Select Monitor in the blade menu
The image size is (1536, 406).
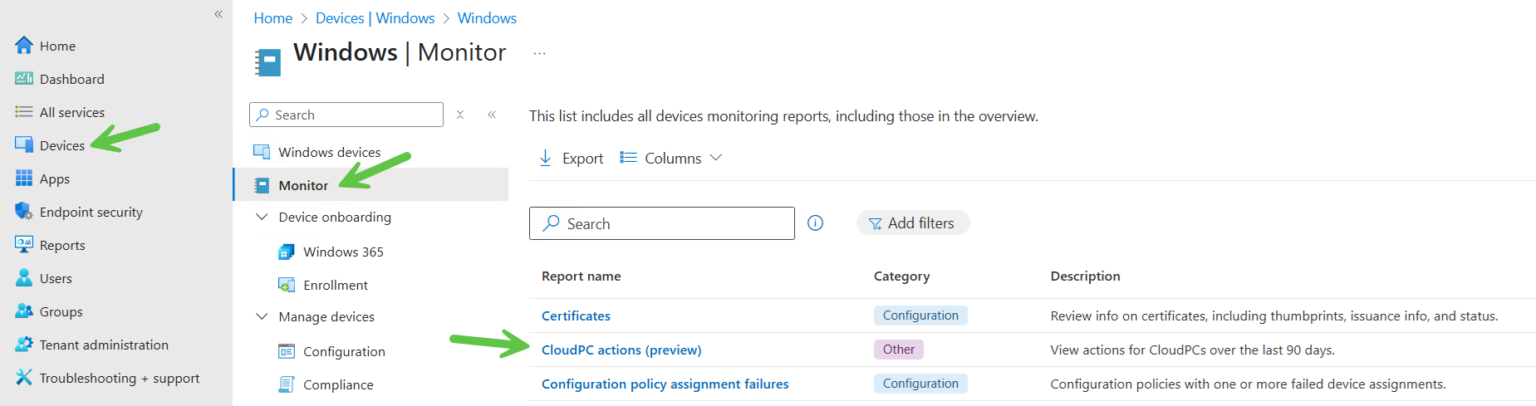pyautogui.click(x=370, y=185)
